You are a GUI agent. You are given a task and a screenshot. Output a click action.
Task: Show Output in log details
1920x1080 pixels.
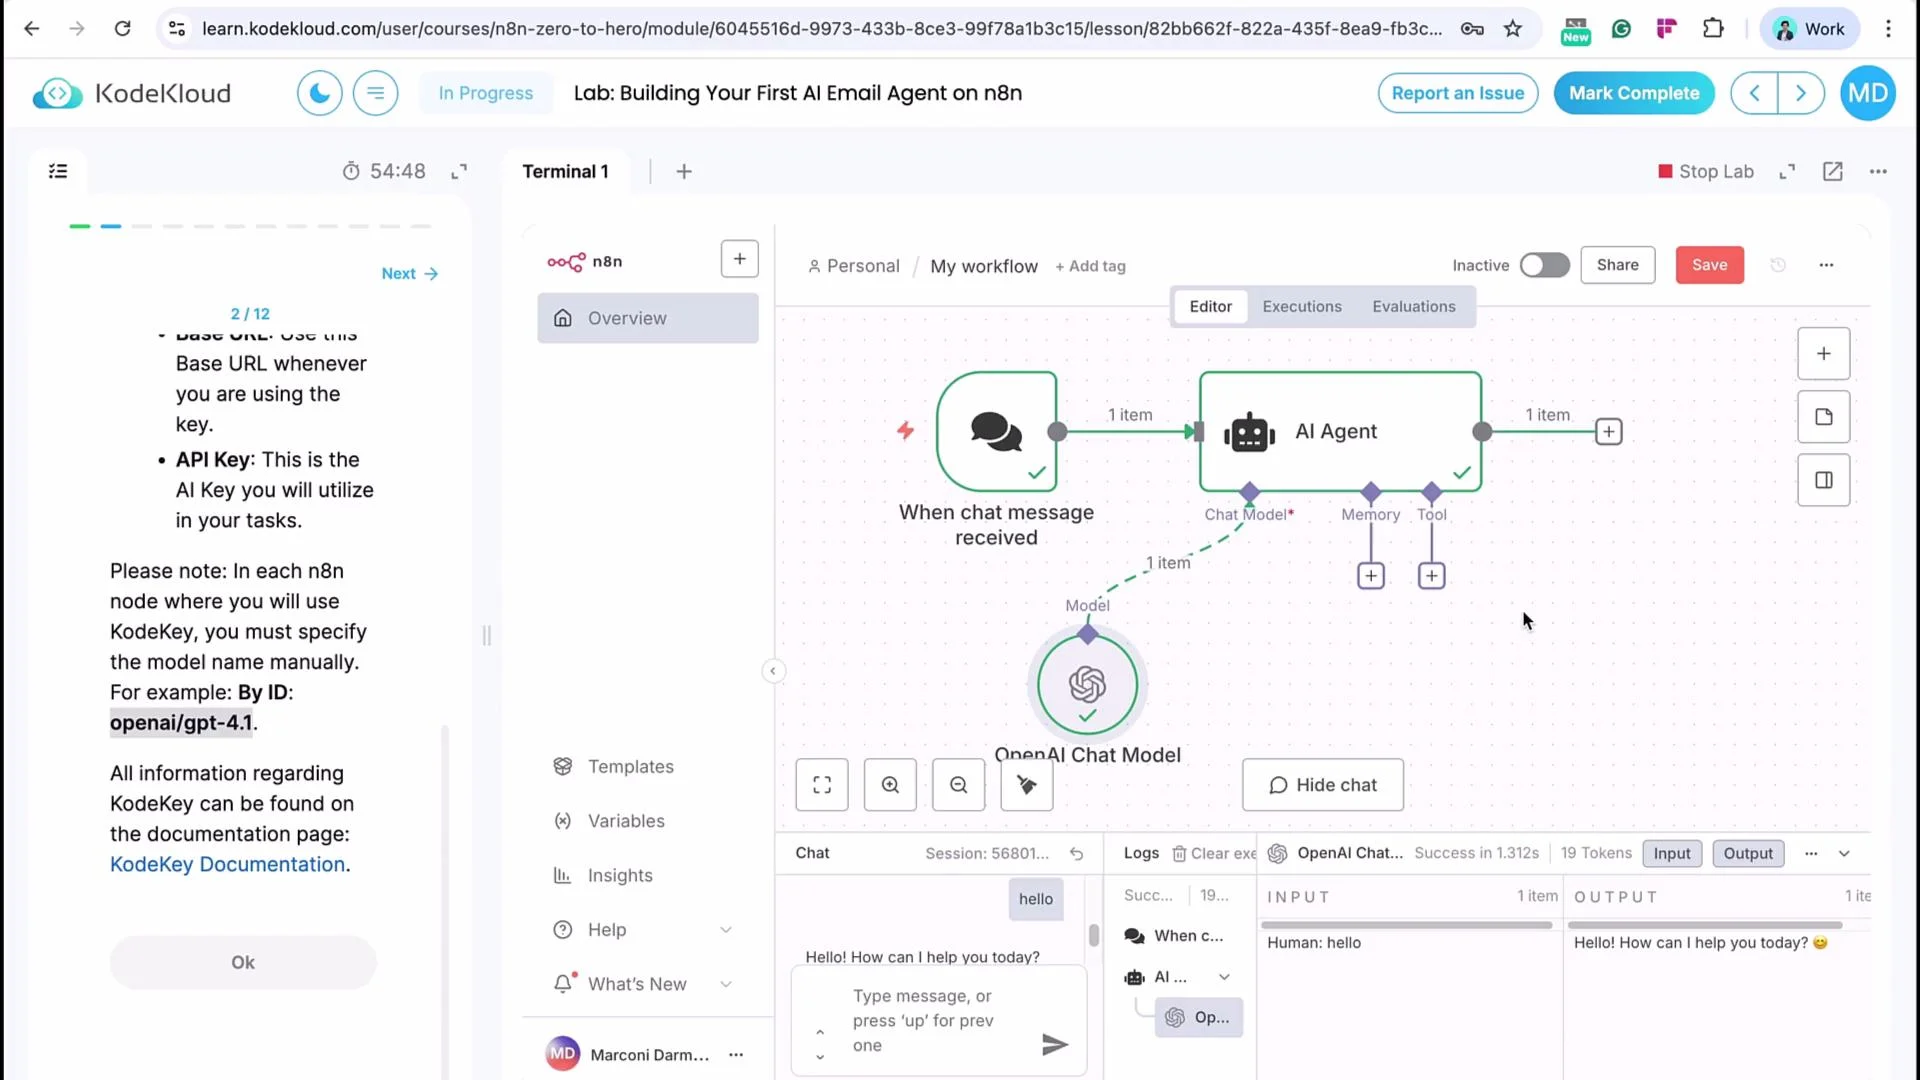[1747, 854]
